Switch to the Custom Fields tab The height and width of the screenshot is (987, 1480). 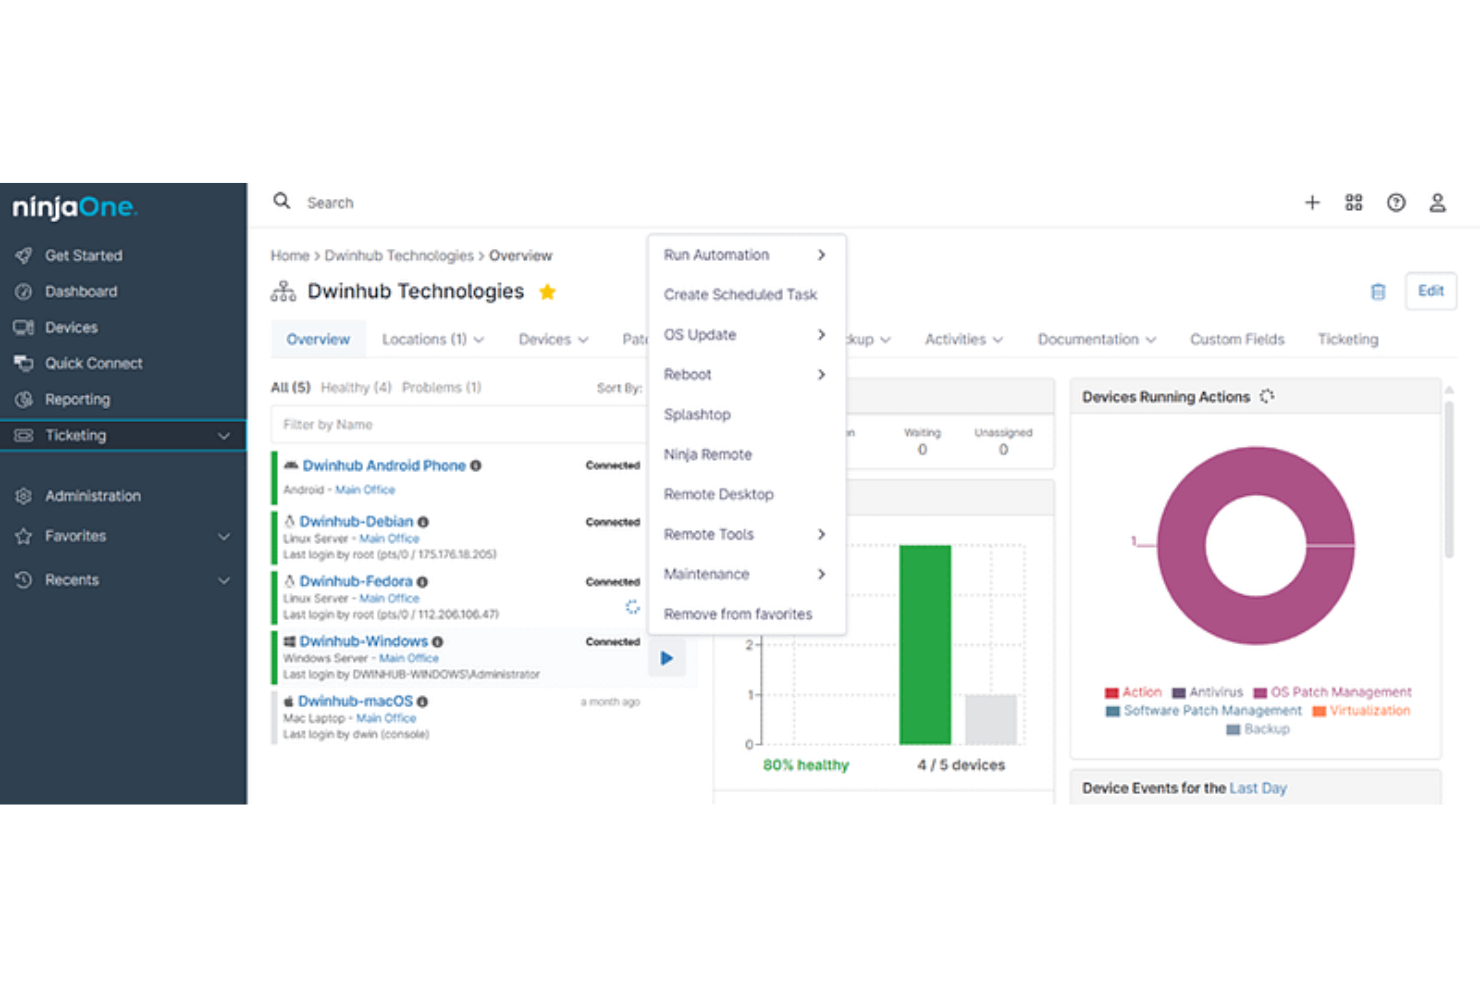pyautogui.click(x=1237, y=339)
